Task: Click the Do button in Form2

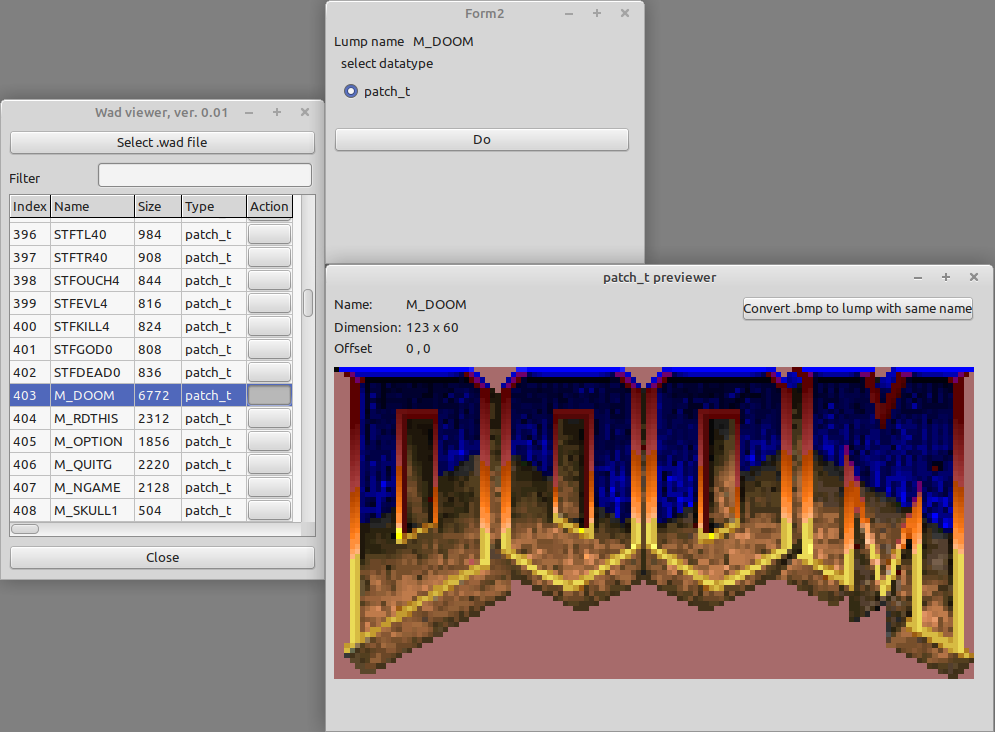Action: (x=482, y=140)
